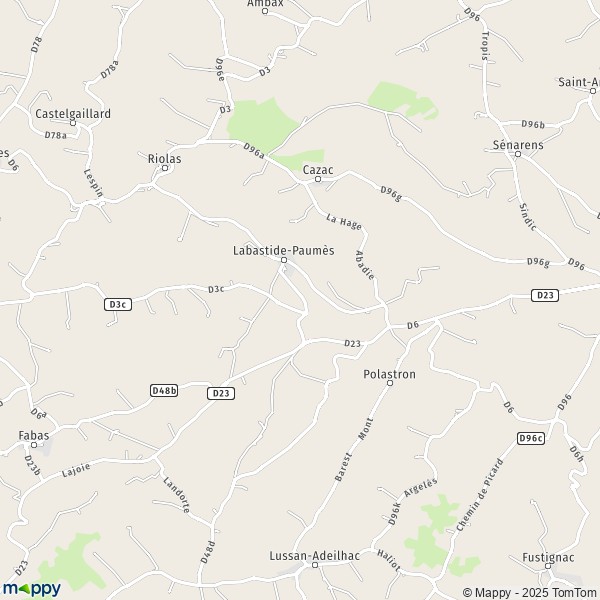Click the Castelgaillard place marker

point(73,123)
